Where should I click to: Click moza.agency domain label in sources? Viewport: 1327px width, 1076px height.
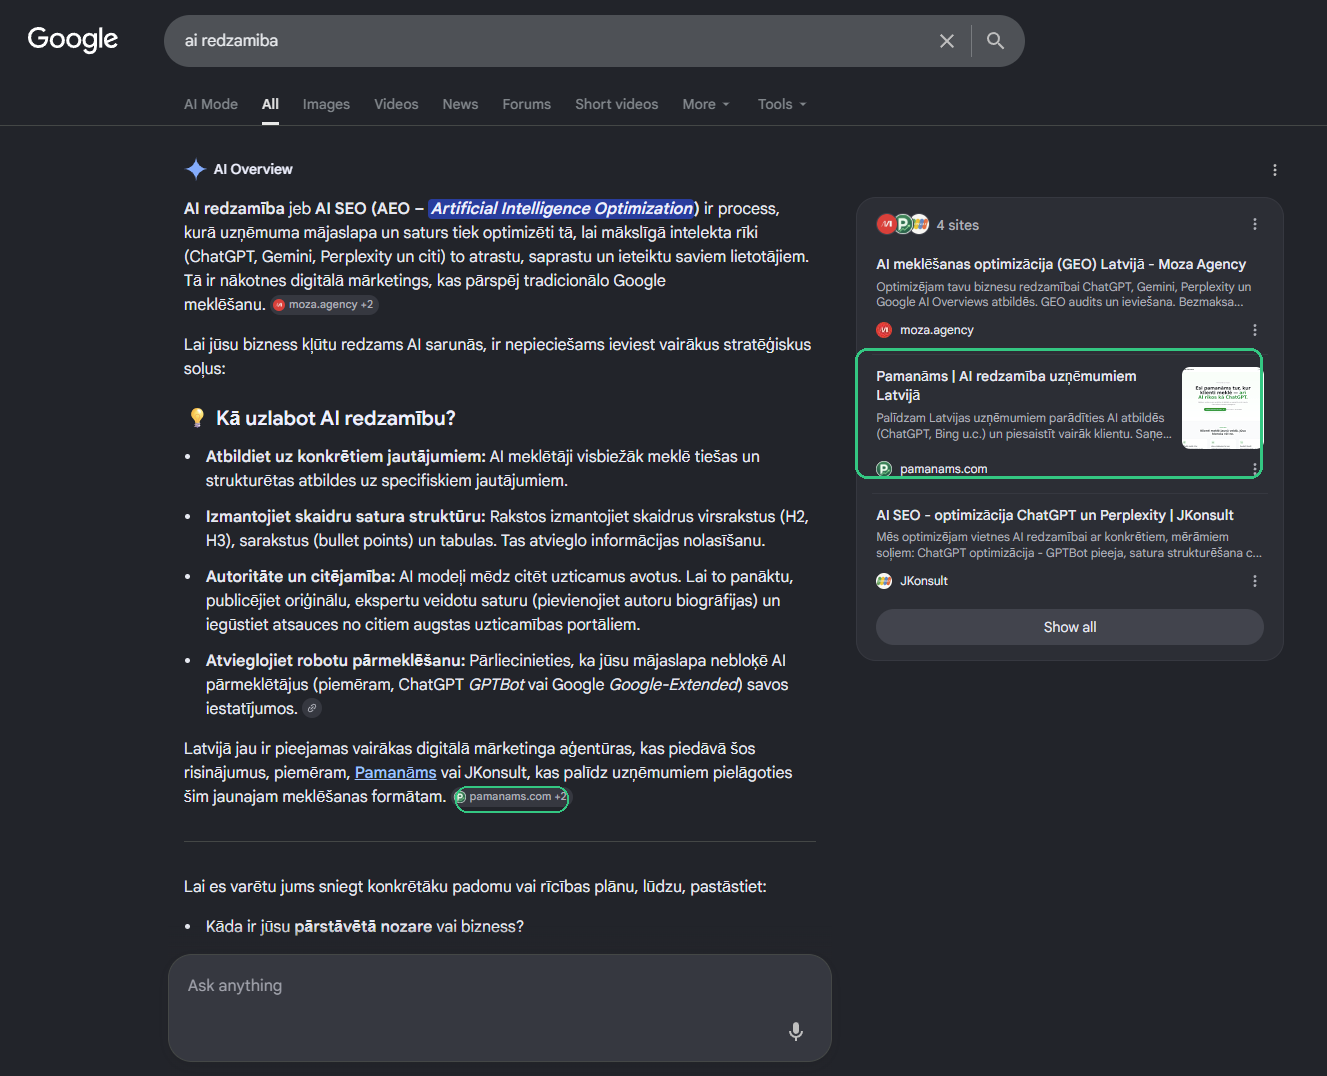tap(936, 330)
